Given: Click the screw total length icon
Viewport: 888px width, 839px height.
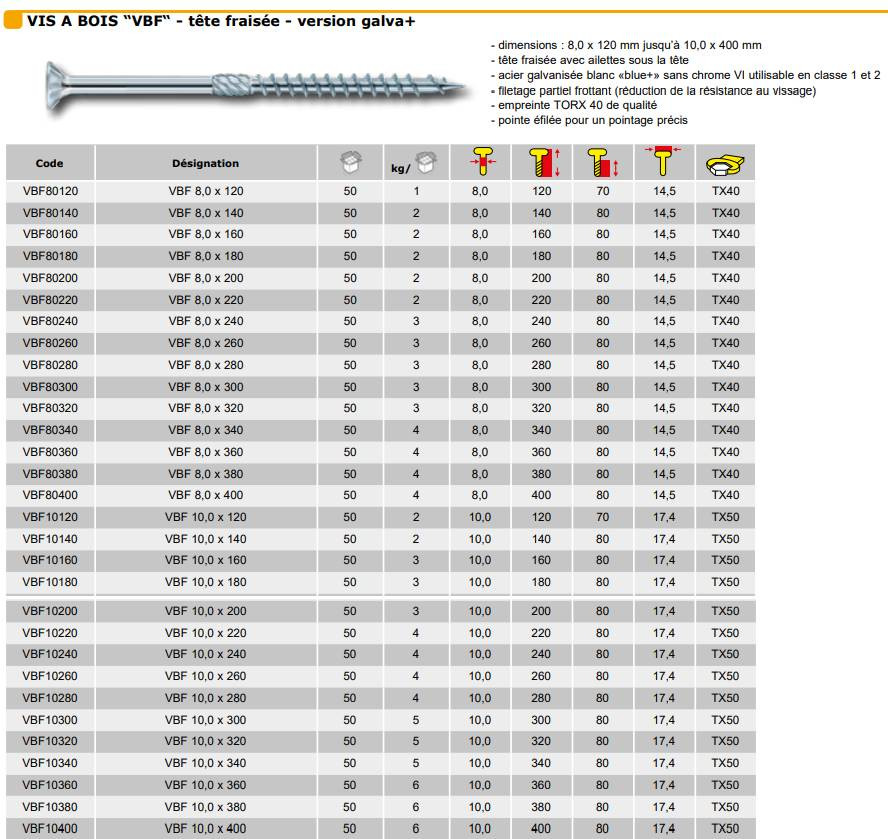Looking at the screenshot, I should 541,163.
